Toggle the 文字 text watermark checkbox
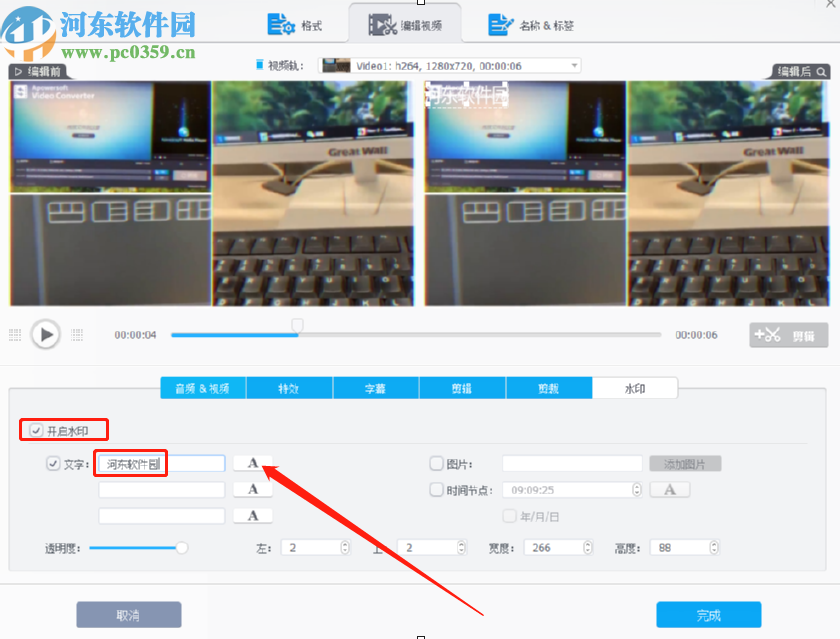 pyautogui.click(x=53, y=463)
